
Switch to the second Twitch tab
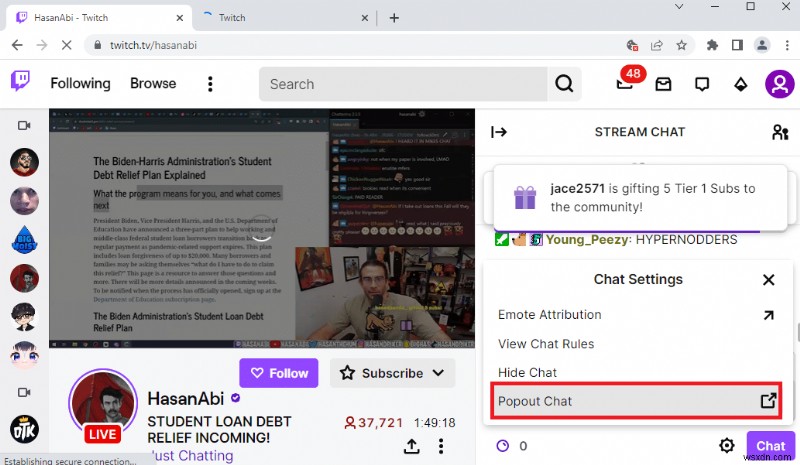tap(283, 18)
